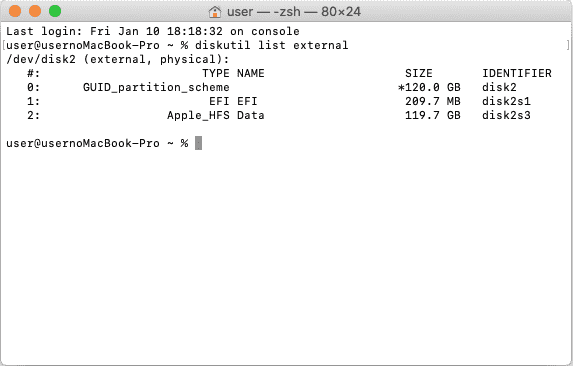The height and width of the screenshot is (366, 573).
Task: Click the 'diskutil list external' command text
Action: tap(272, 45)
